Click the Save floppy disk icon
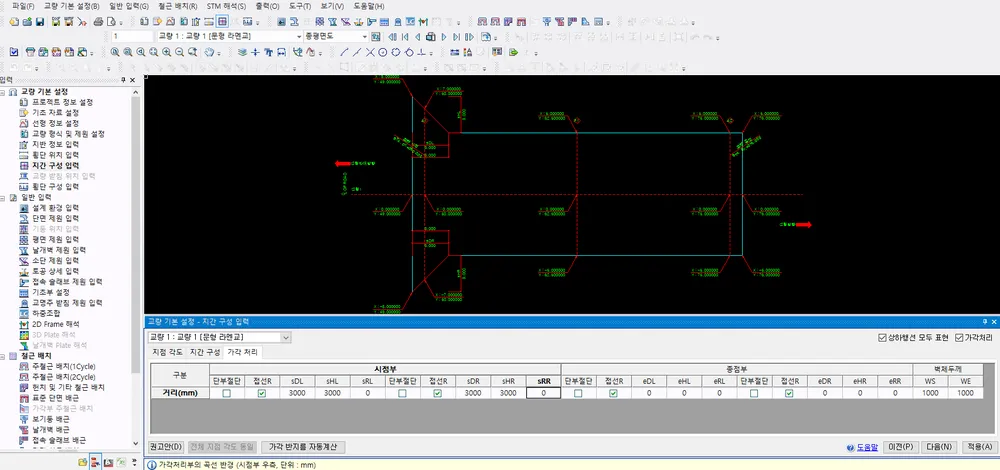This screenshot has height=470, width=1000. pos(40,21)
